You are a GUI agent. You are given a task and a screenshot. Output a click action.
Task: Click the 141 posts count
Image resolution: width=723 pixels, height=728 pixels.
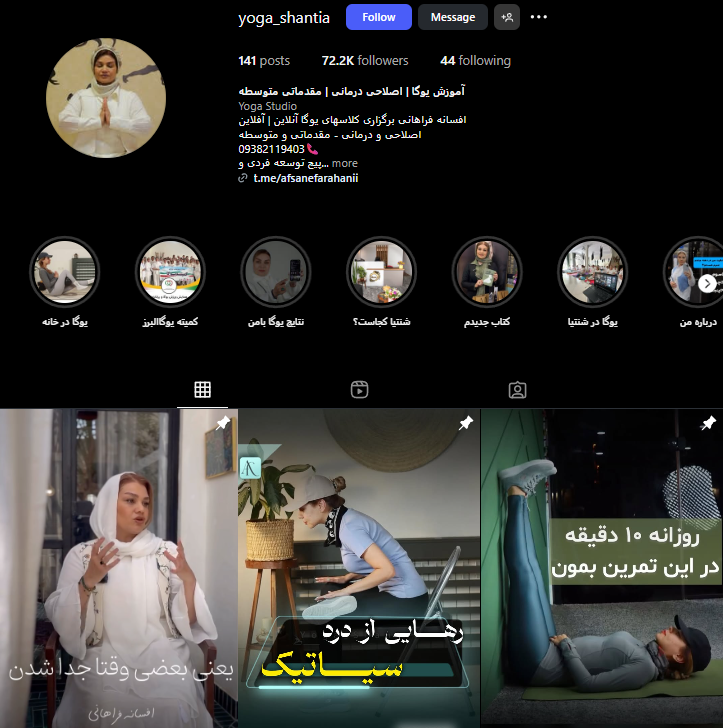tap(264, 61)
